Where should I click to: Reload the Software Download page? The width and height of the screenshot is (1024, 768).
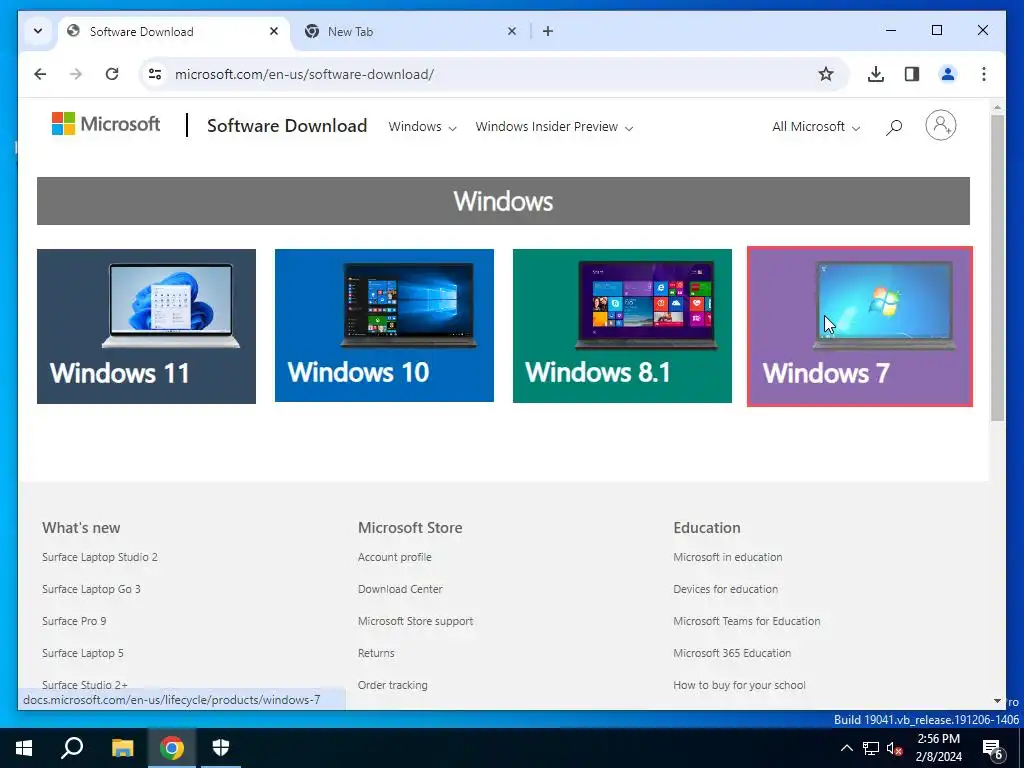(x=112, y=74)
